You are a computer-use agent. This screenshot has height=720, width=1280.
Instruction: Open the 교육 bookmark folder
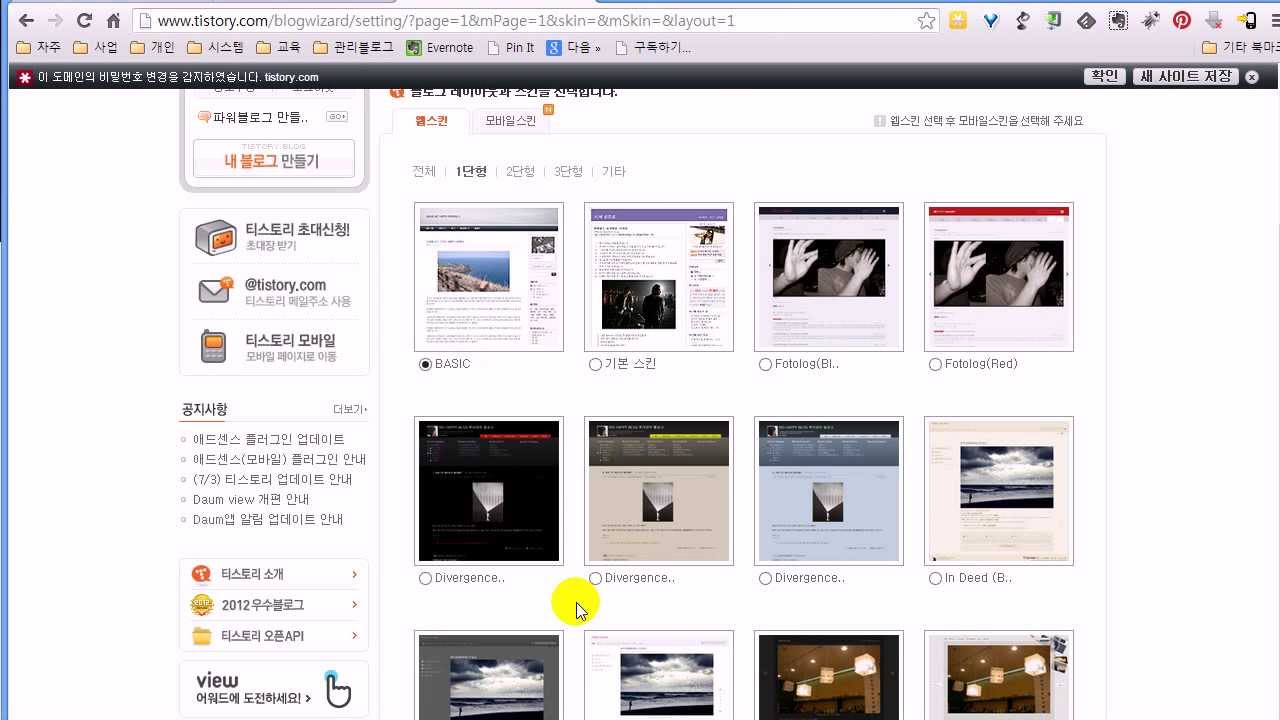tap(279, 47)
